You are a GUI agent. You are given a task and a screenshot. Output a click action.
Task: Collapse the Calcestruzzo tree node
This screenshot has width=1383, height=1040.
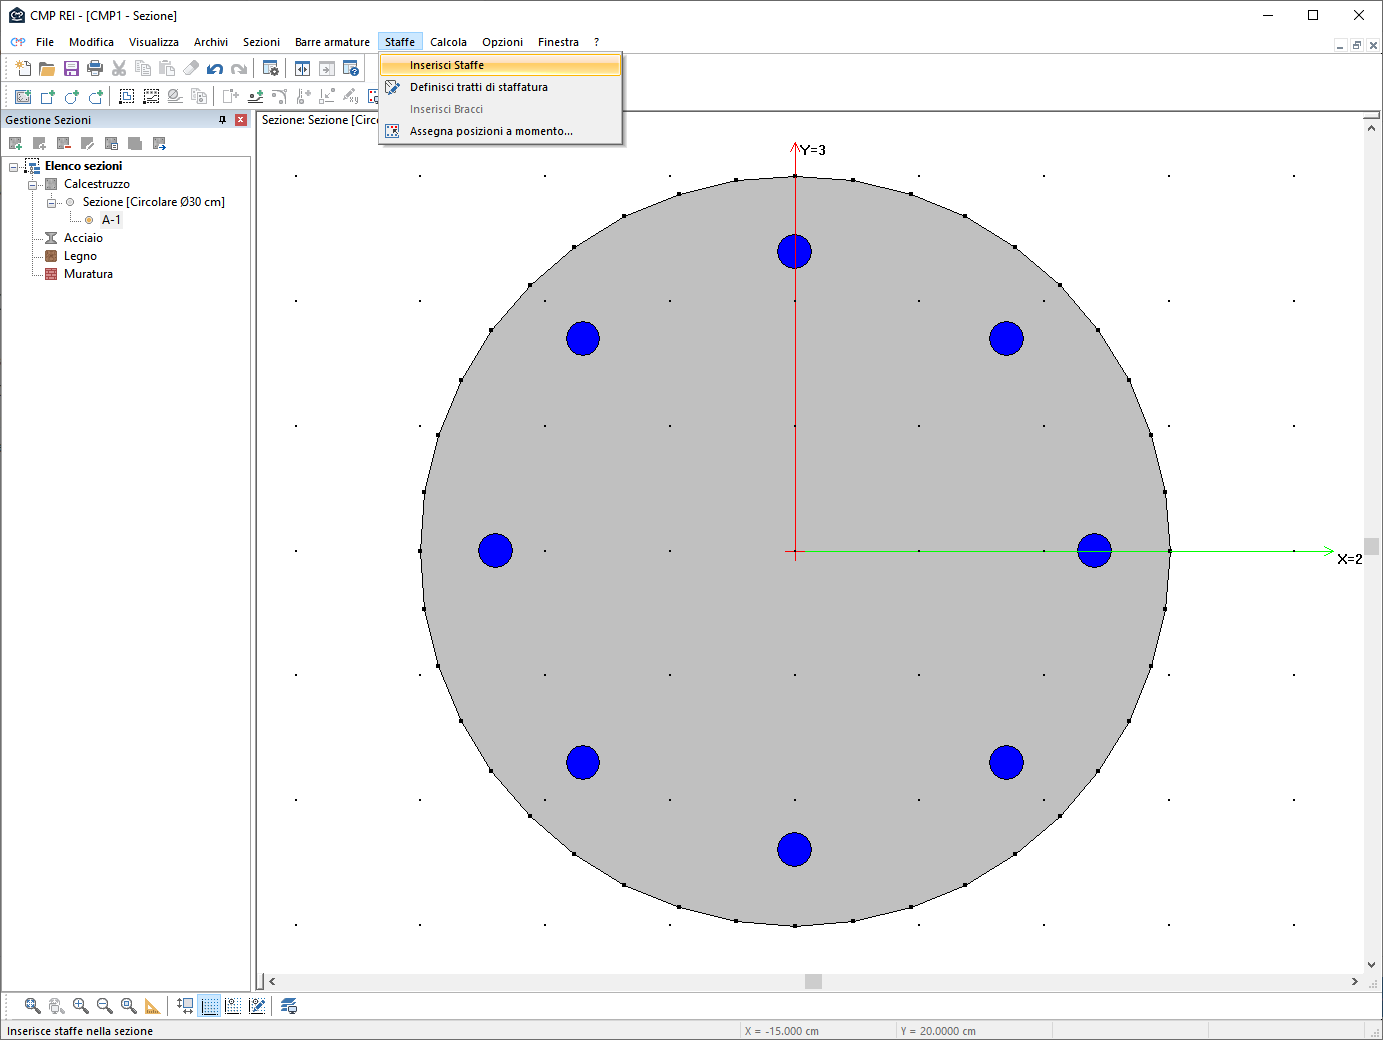click(32, 185)
